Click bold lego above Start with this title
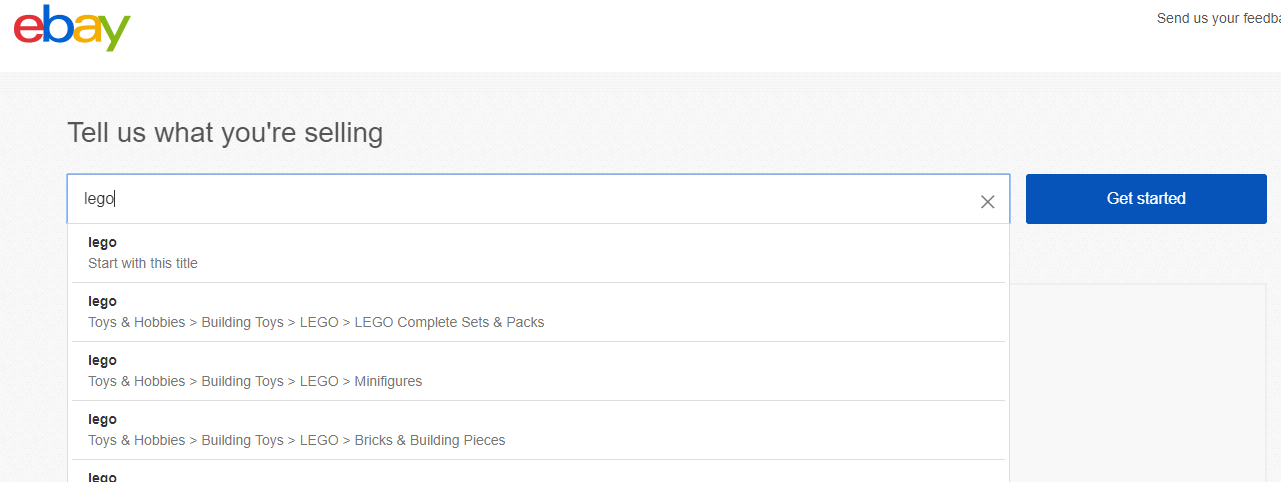 (102, 243)
